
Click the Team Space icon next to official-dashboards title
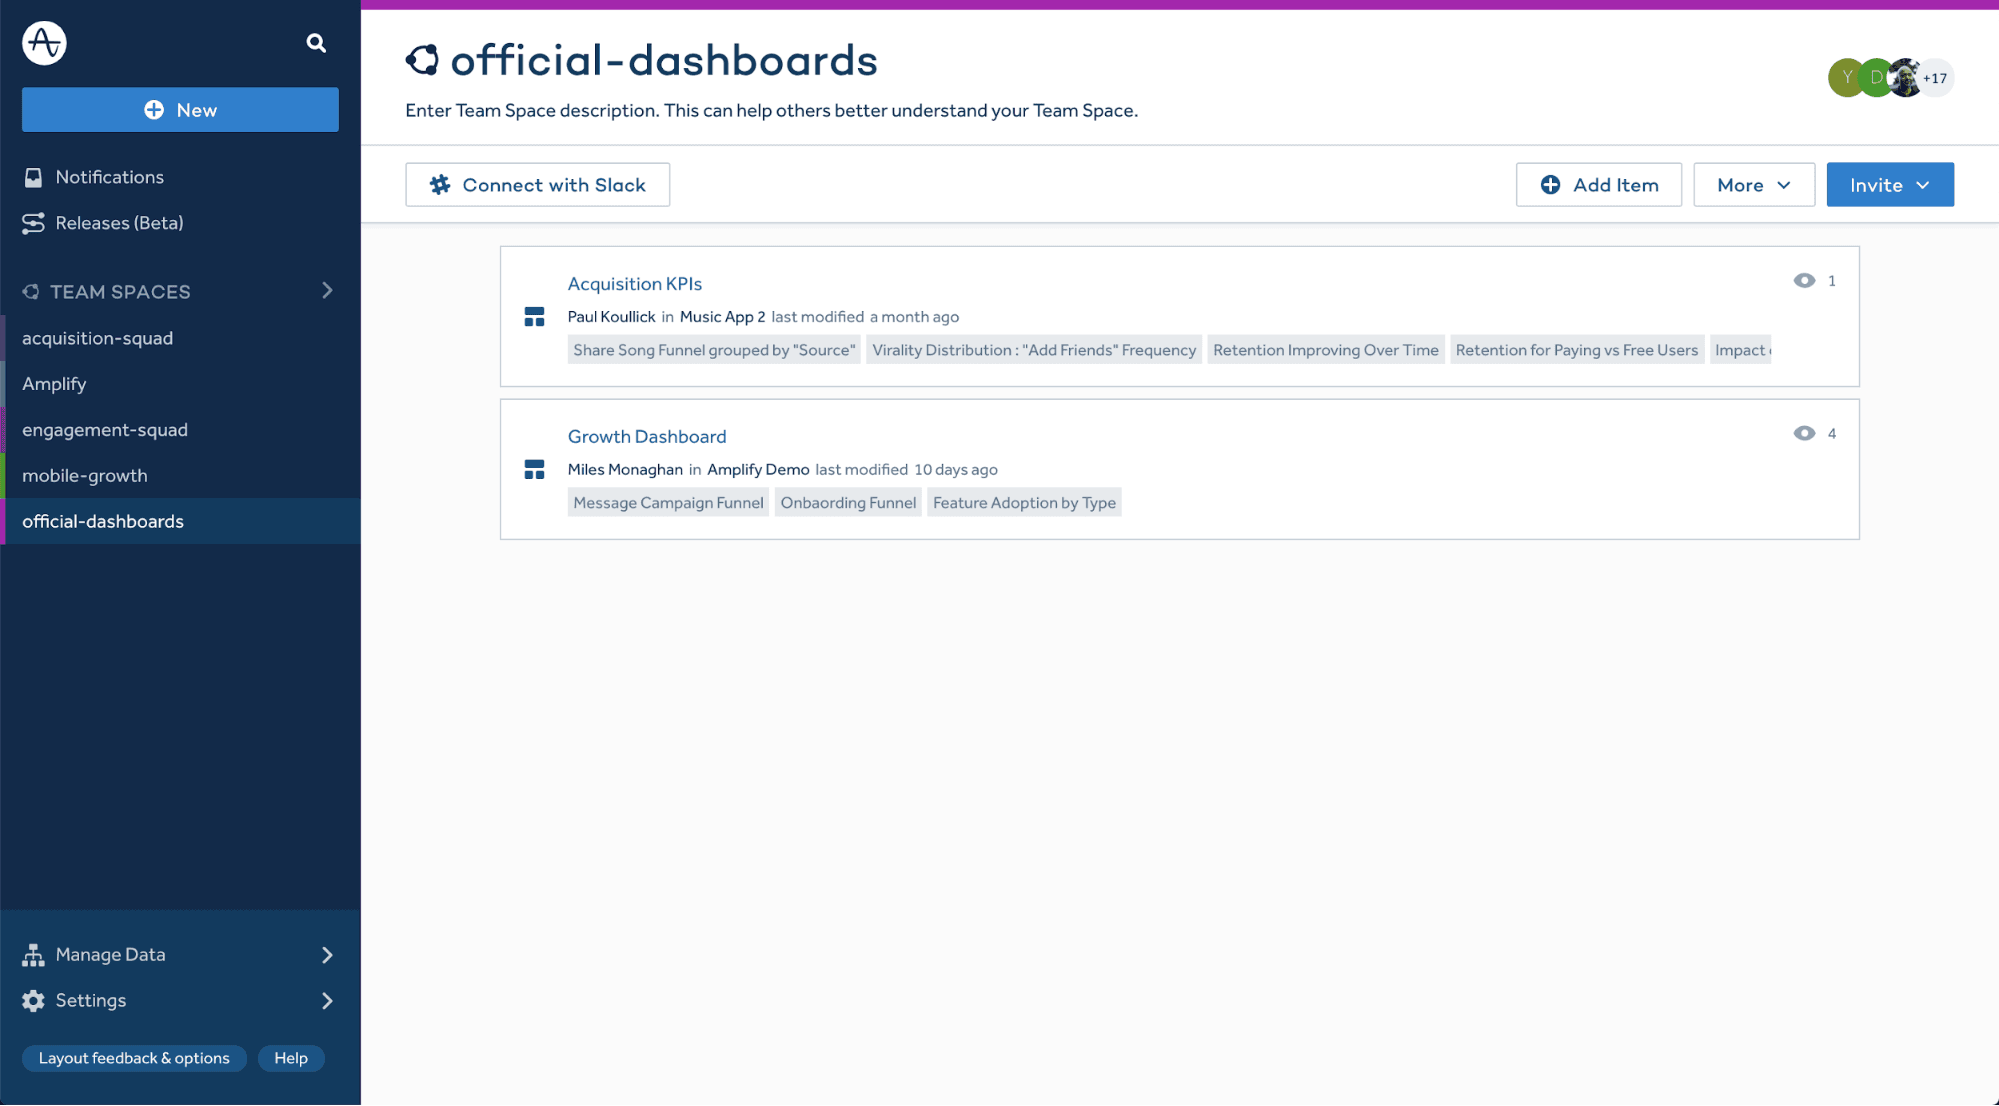click(423, 59)
